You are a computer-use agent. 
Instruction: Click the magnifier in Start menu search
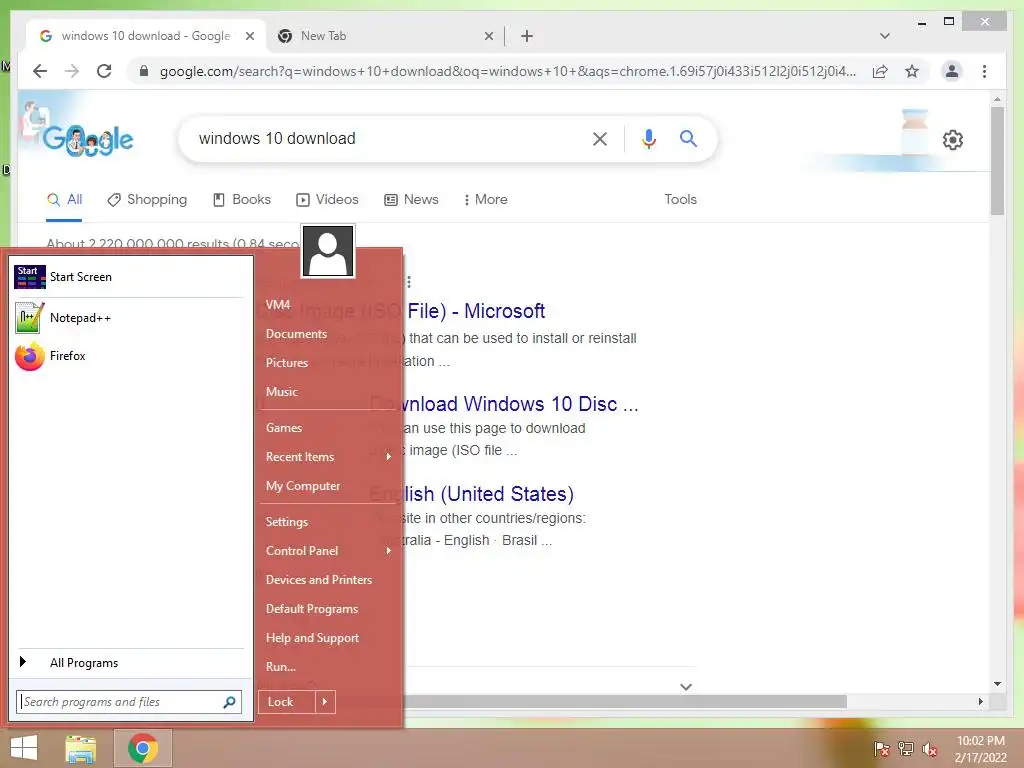tap(229, 702)
